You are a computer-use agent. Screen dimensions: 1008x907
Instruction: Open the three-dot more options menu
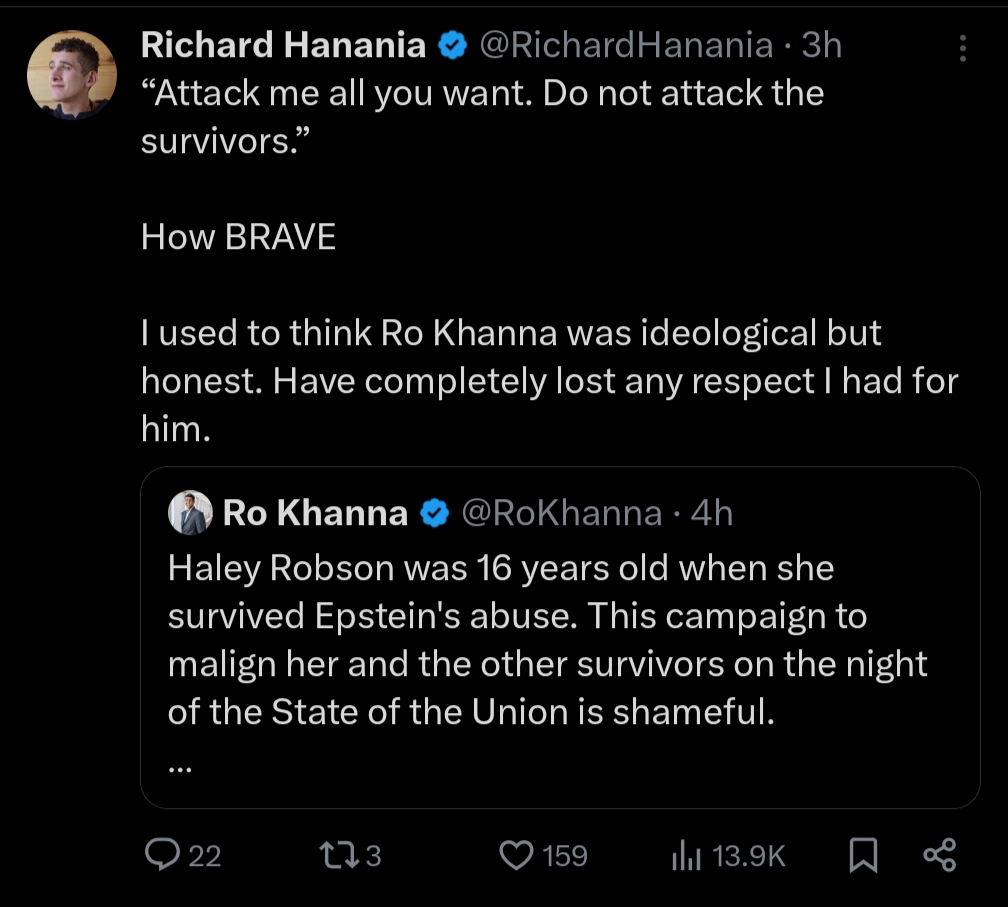pyautogui.click(x=962, y=48)
